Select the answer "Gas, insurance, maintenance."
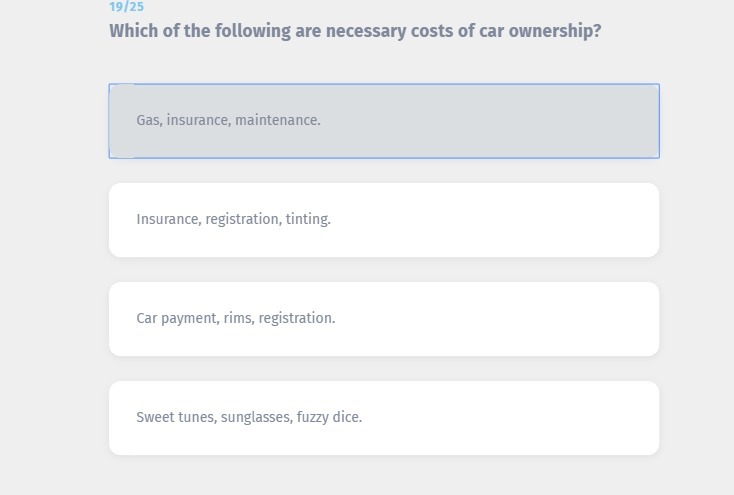Viewport: 734px width, 495px height. click(383, 121)
